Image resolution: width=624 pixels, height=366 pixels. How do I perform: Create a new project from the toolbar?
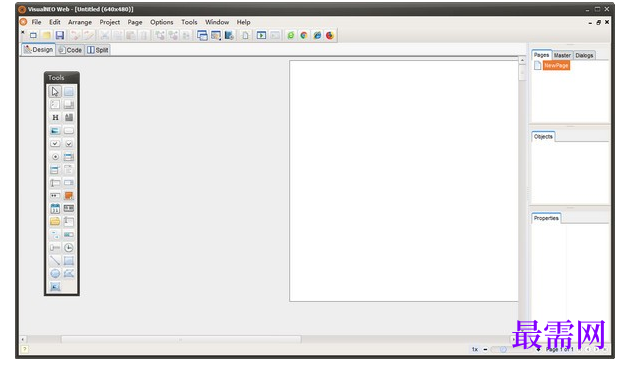[x=33, y=35]
